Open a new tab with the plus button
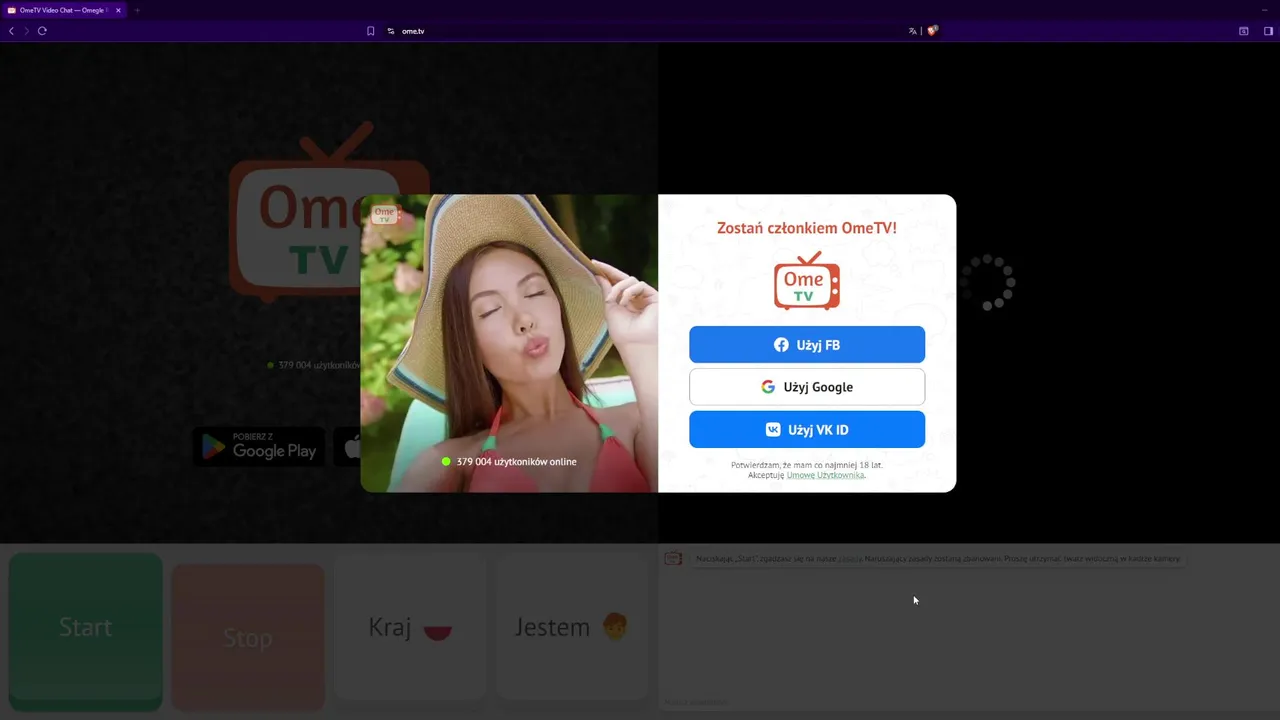 (137, 10)
